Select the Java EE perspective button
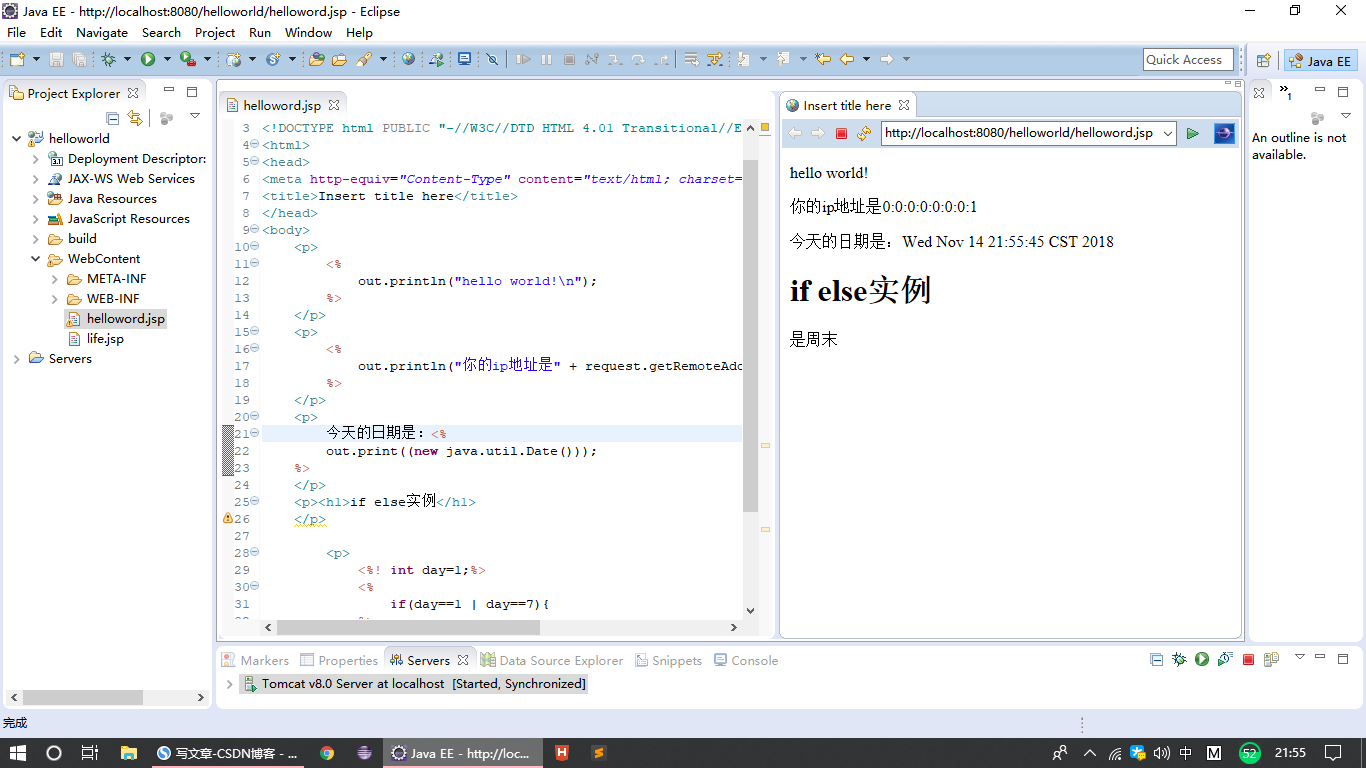 tap(1320, 61)
